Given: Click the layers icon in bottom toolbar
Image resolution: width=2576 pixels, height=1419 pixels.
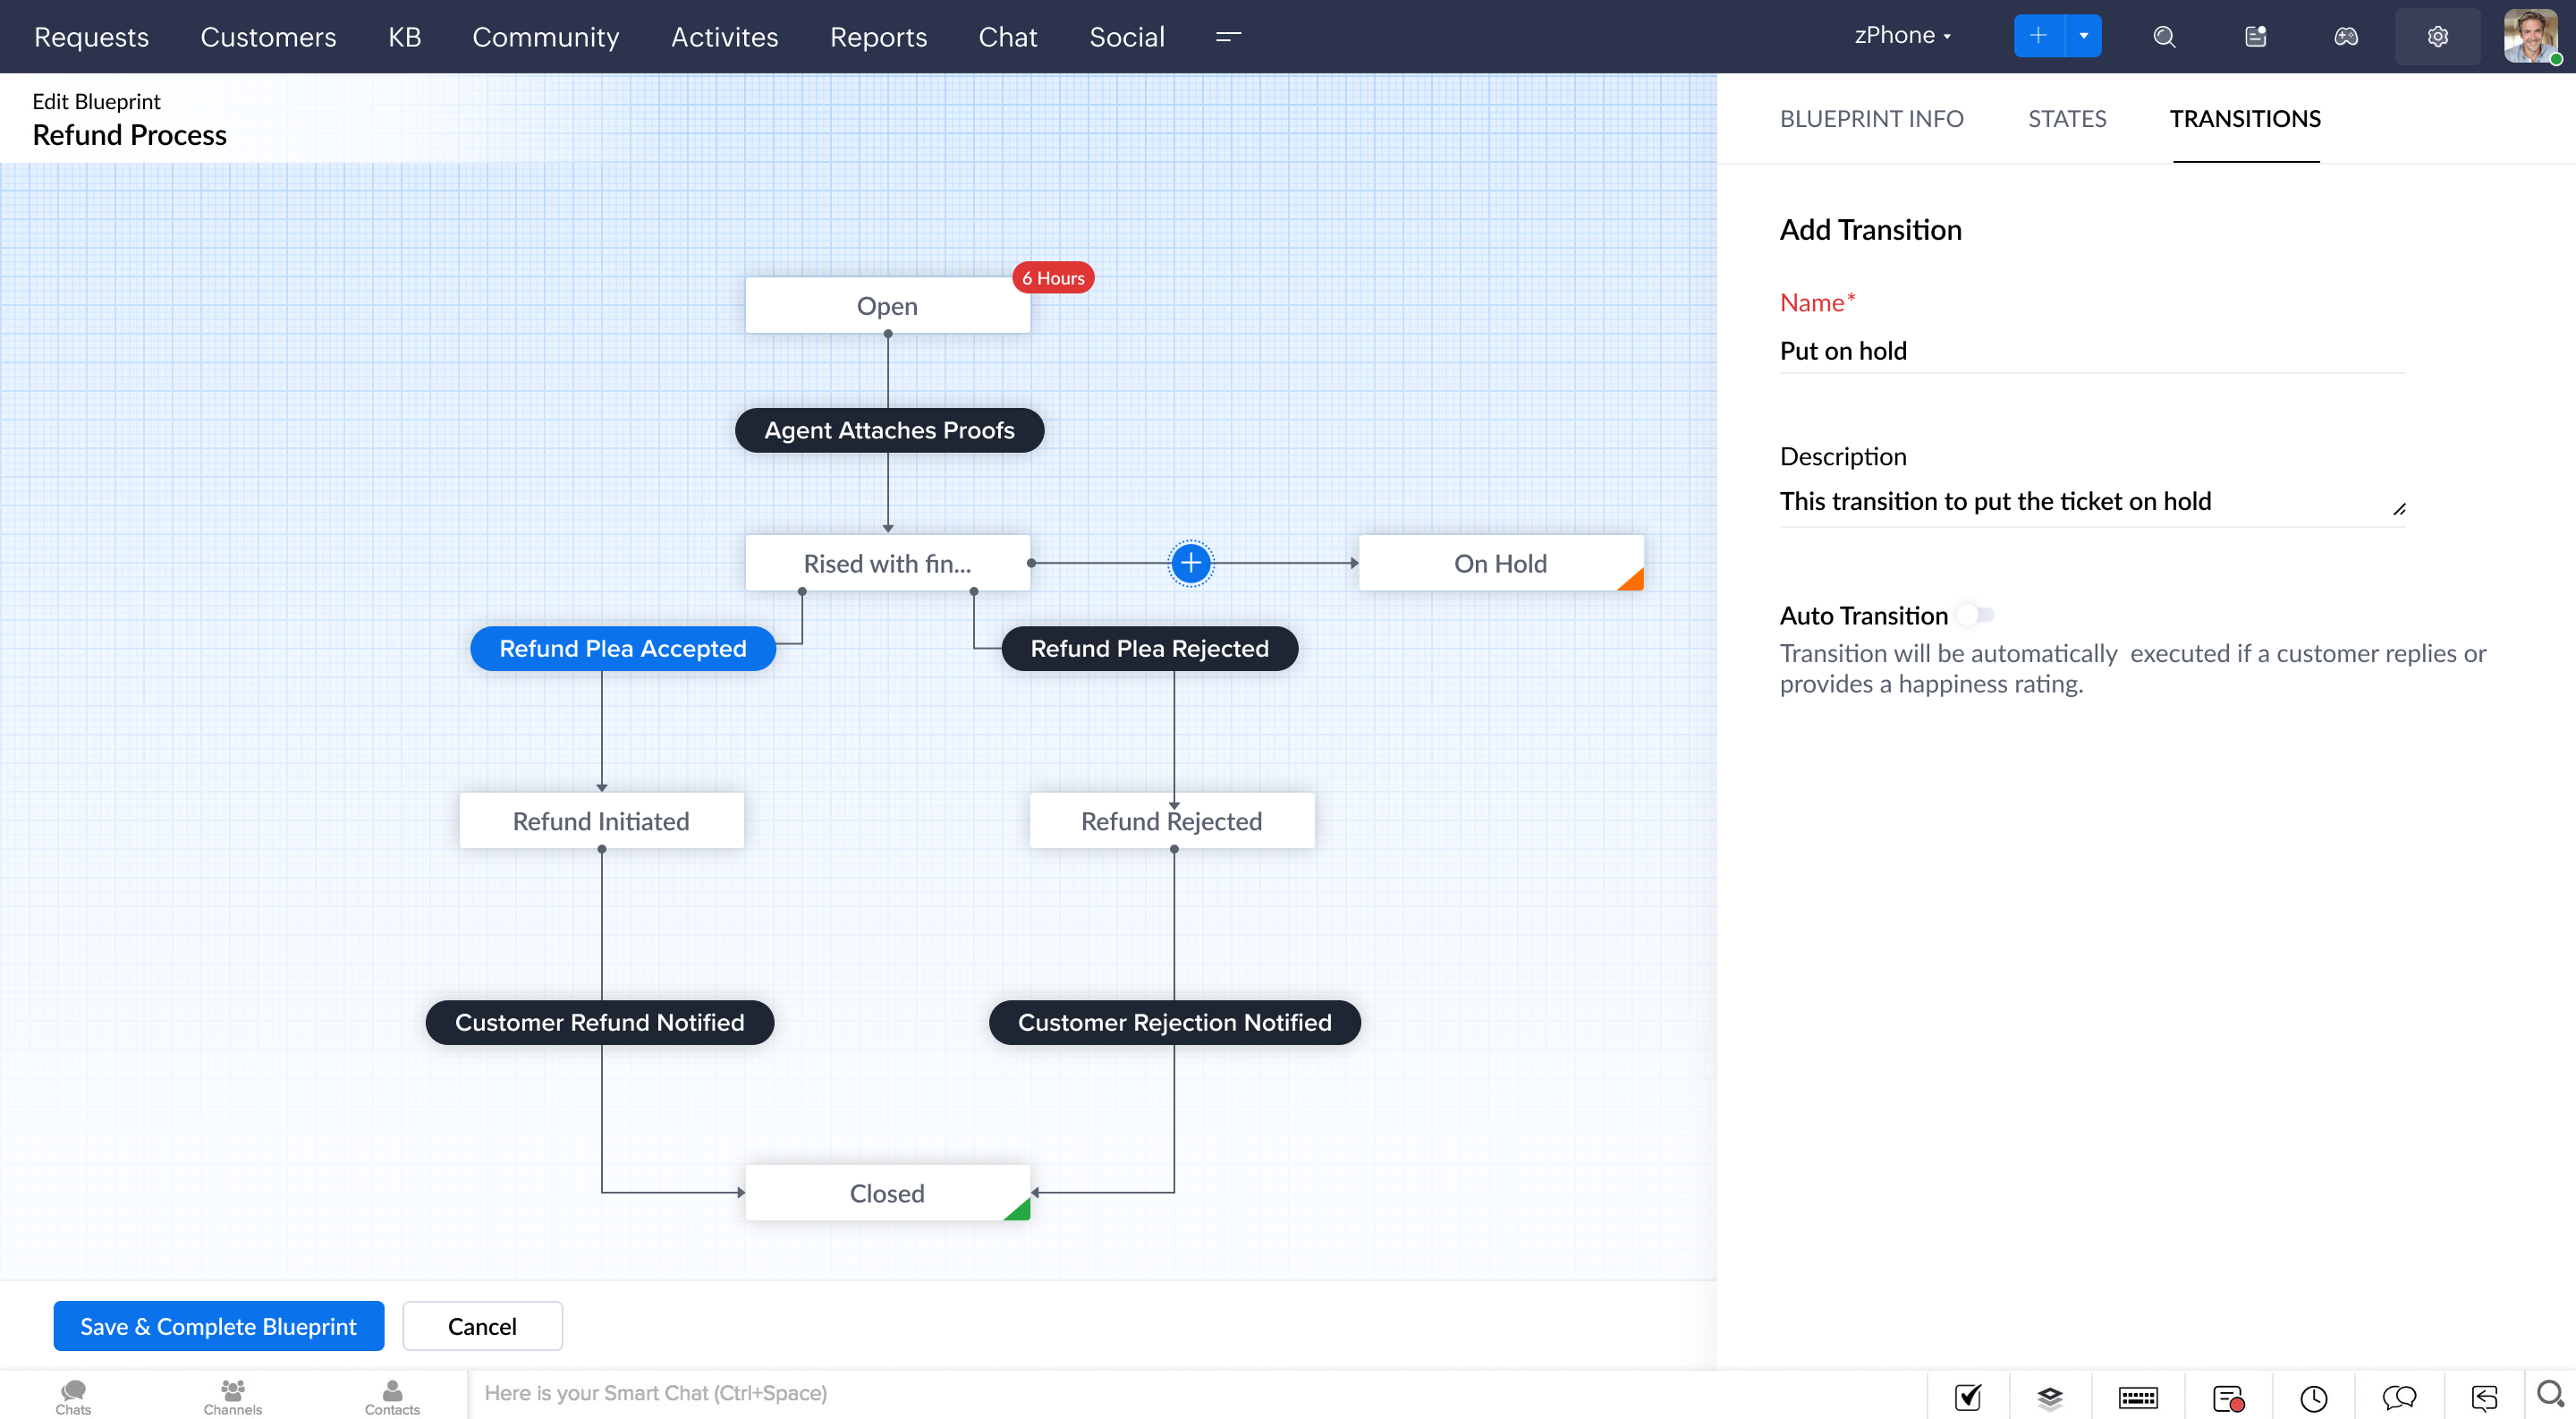Looking at the screenshot, I should point(2049,1397).
